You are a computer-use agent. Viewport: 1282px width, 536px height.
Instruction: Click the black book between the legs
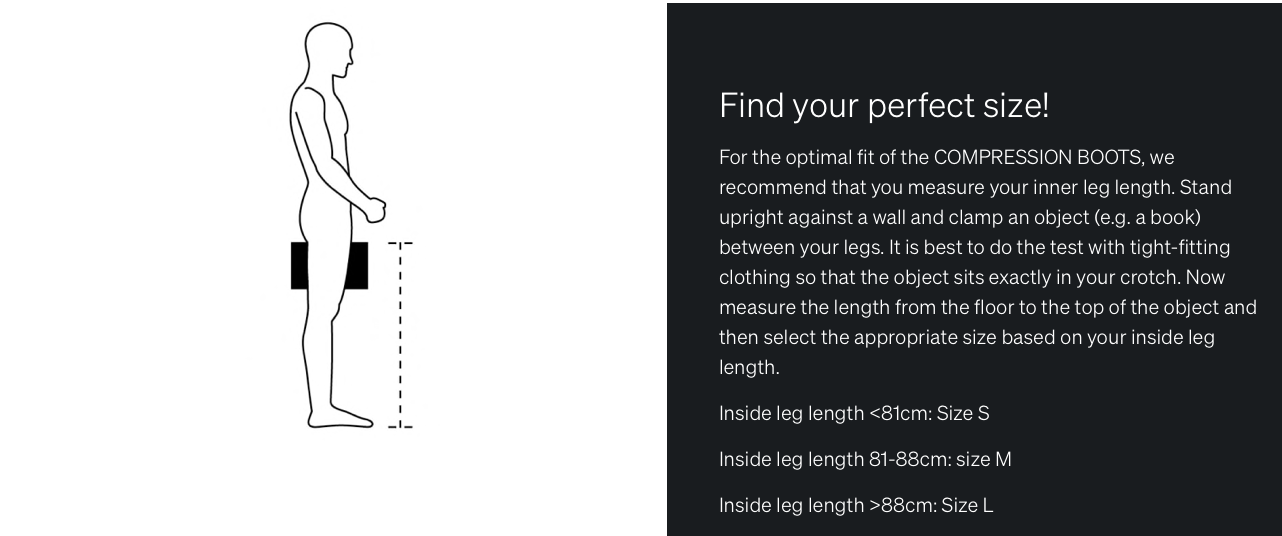(302, 265)
